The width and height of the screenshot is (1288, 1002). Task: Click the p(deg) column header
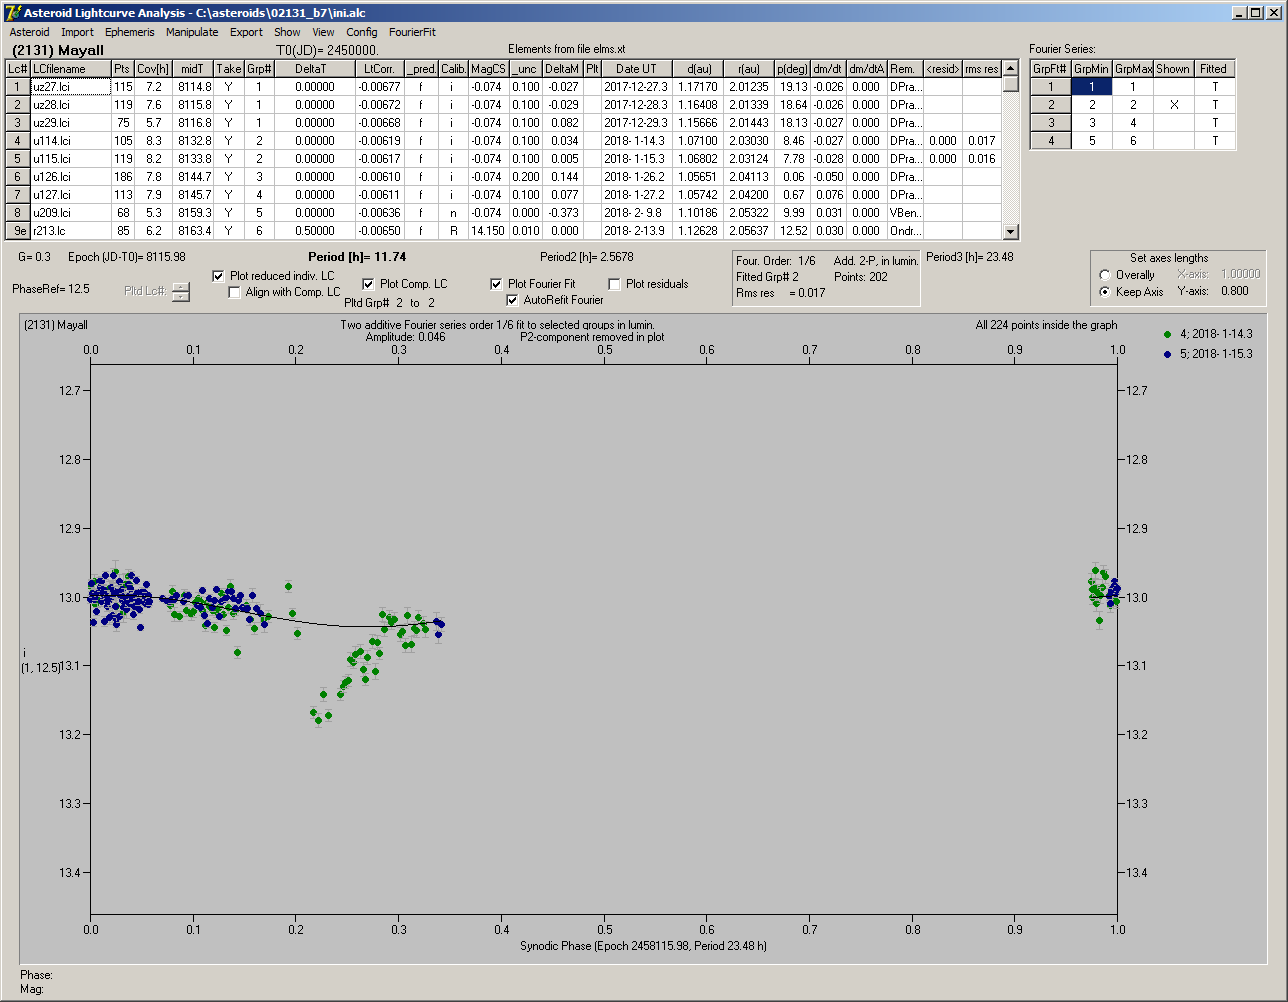click(792, 69)
